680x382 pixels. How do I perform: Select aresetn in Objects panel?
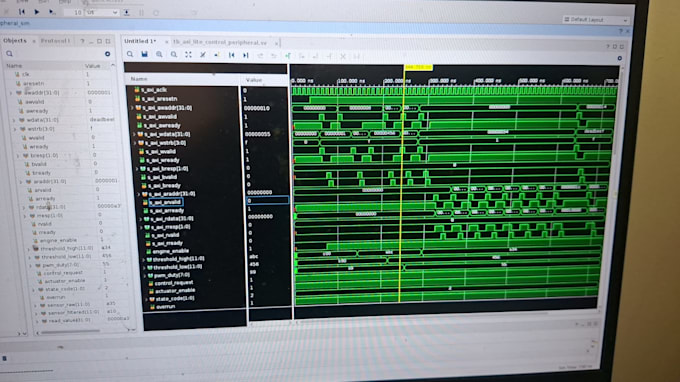(33, 83)
